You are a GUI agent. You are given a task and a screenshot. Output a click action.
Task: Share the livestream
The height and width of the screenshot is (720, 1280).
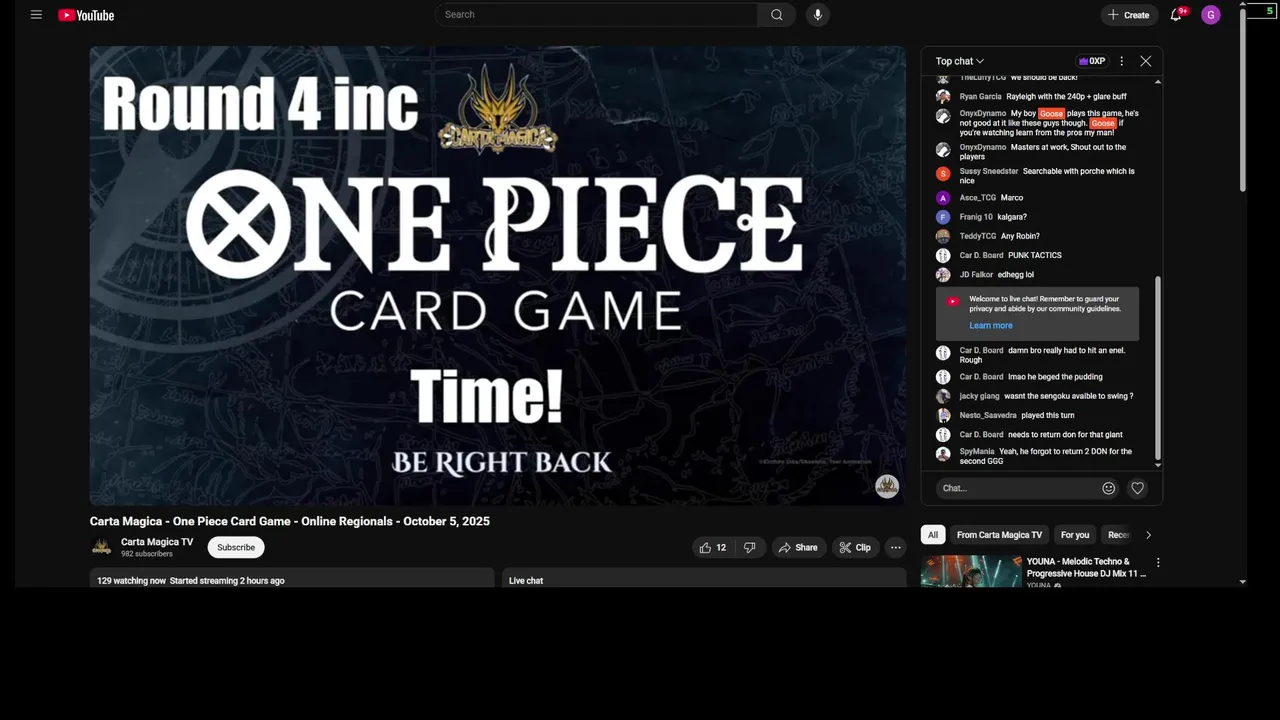click(798, 548)
